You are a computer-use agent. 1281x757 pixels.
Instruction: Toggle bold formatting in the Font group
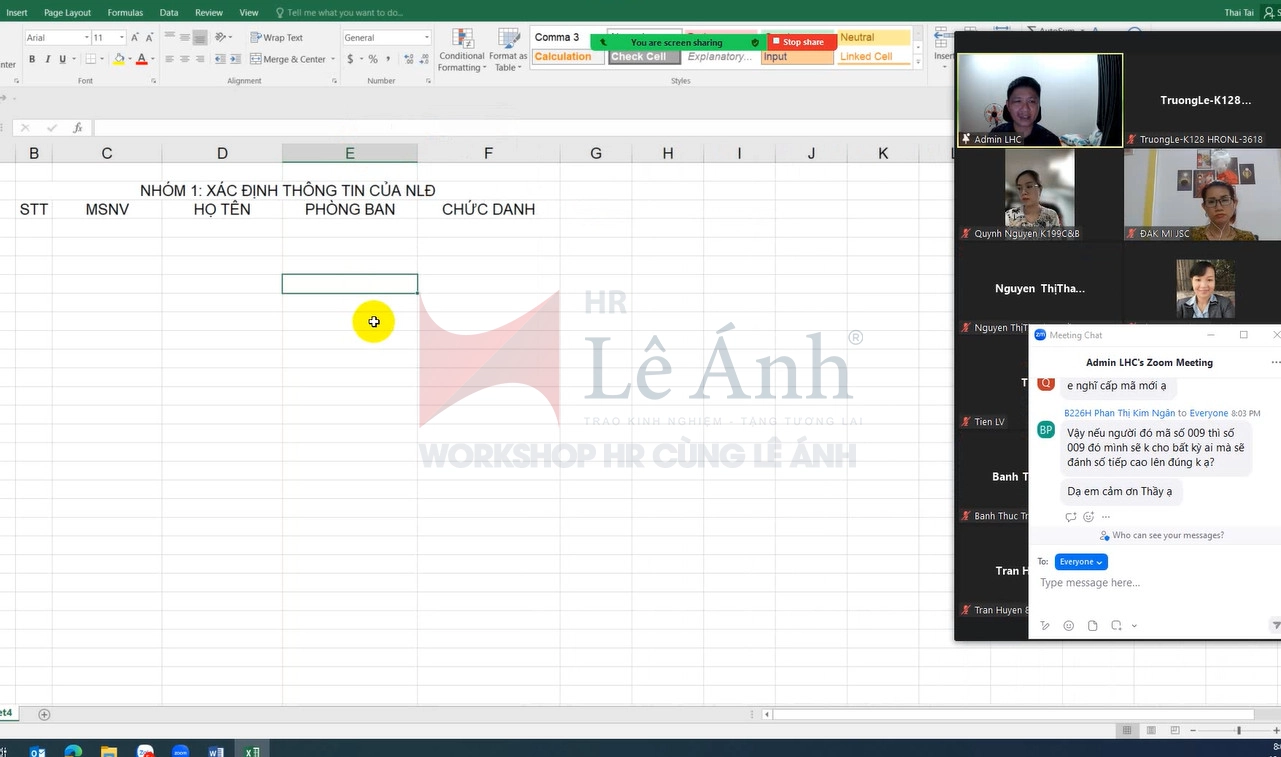pos(32,59)
